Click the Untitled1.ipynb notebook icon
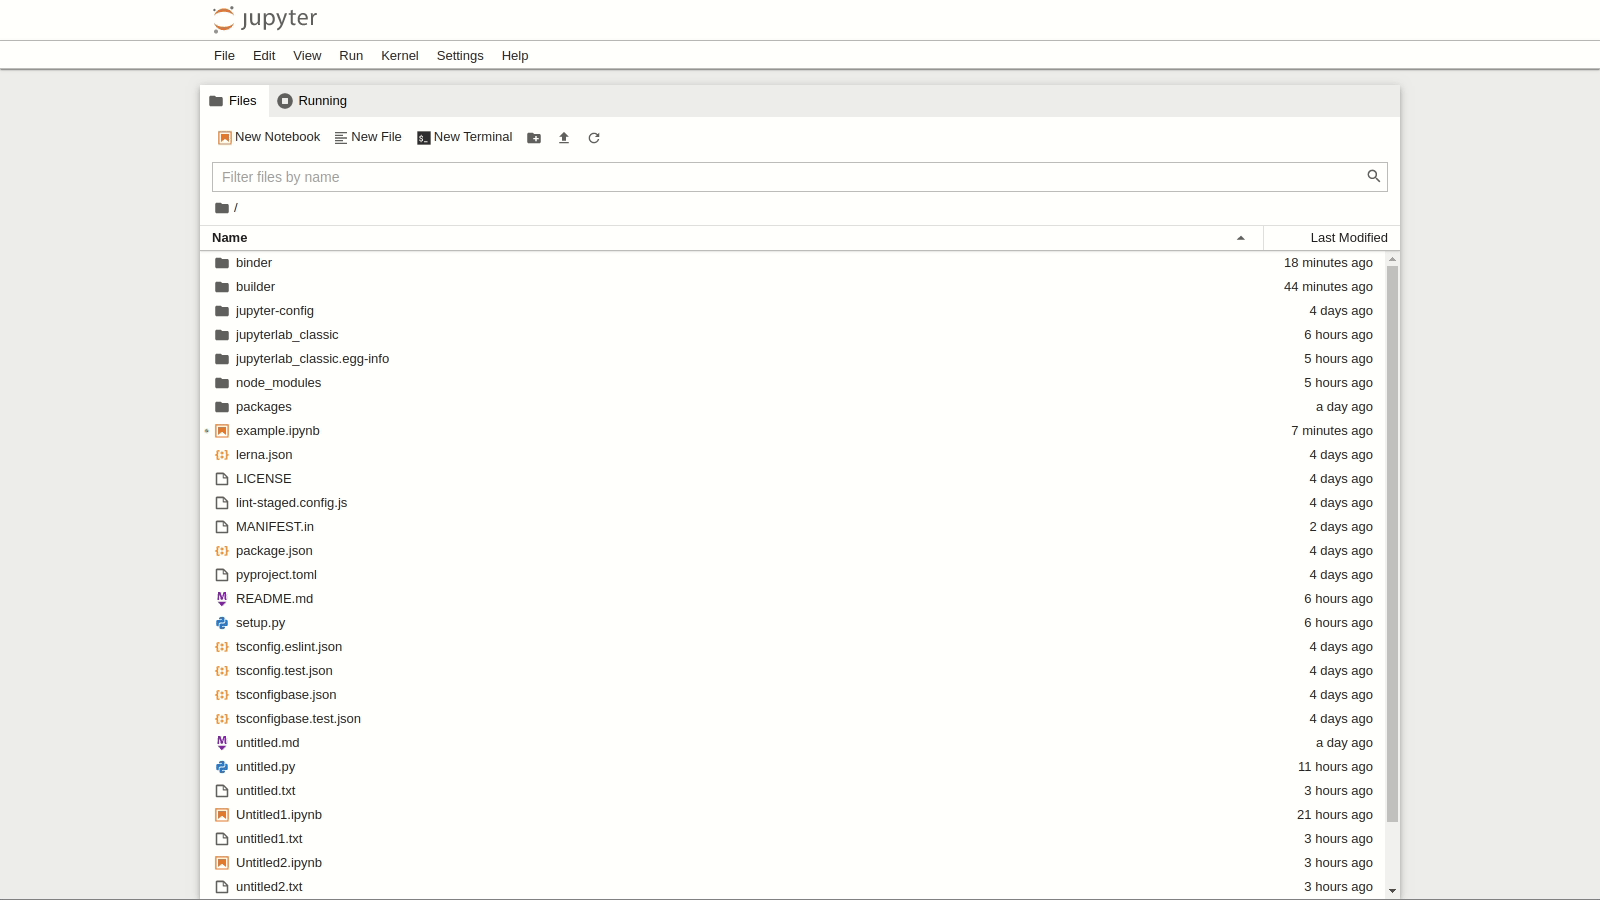This screenshot has width=1600, height=900. (x=222, y=815)
